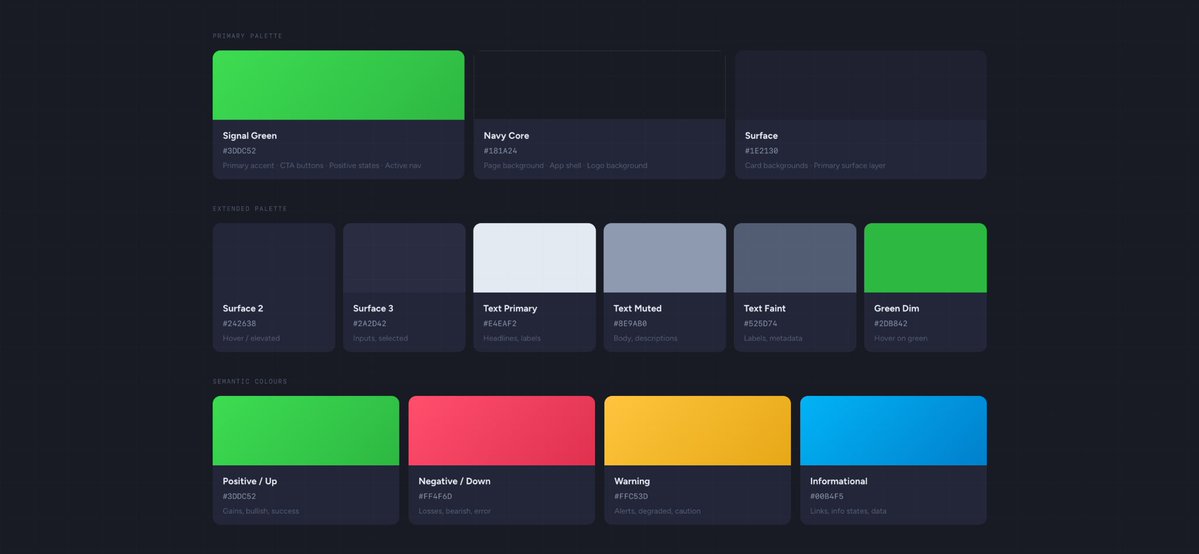Choose the Green Dim swatch

pos(925,258)
